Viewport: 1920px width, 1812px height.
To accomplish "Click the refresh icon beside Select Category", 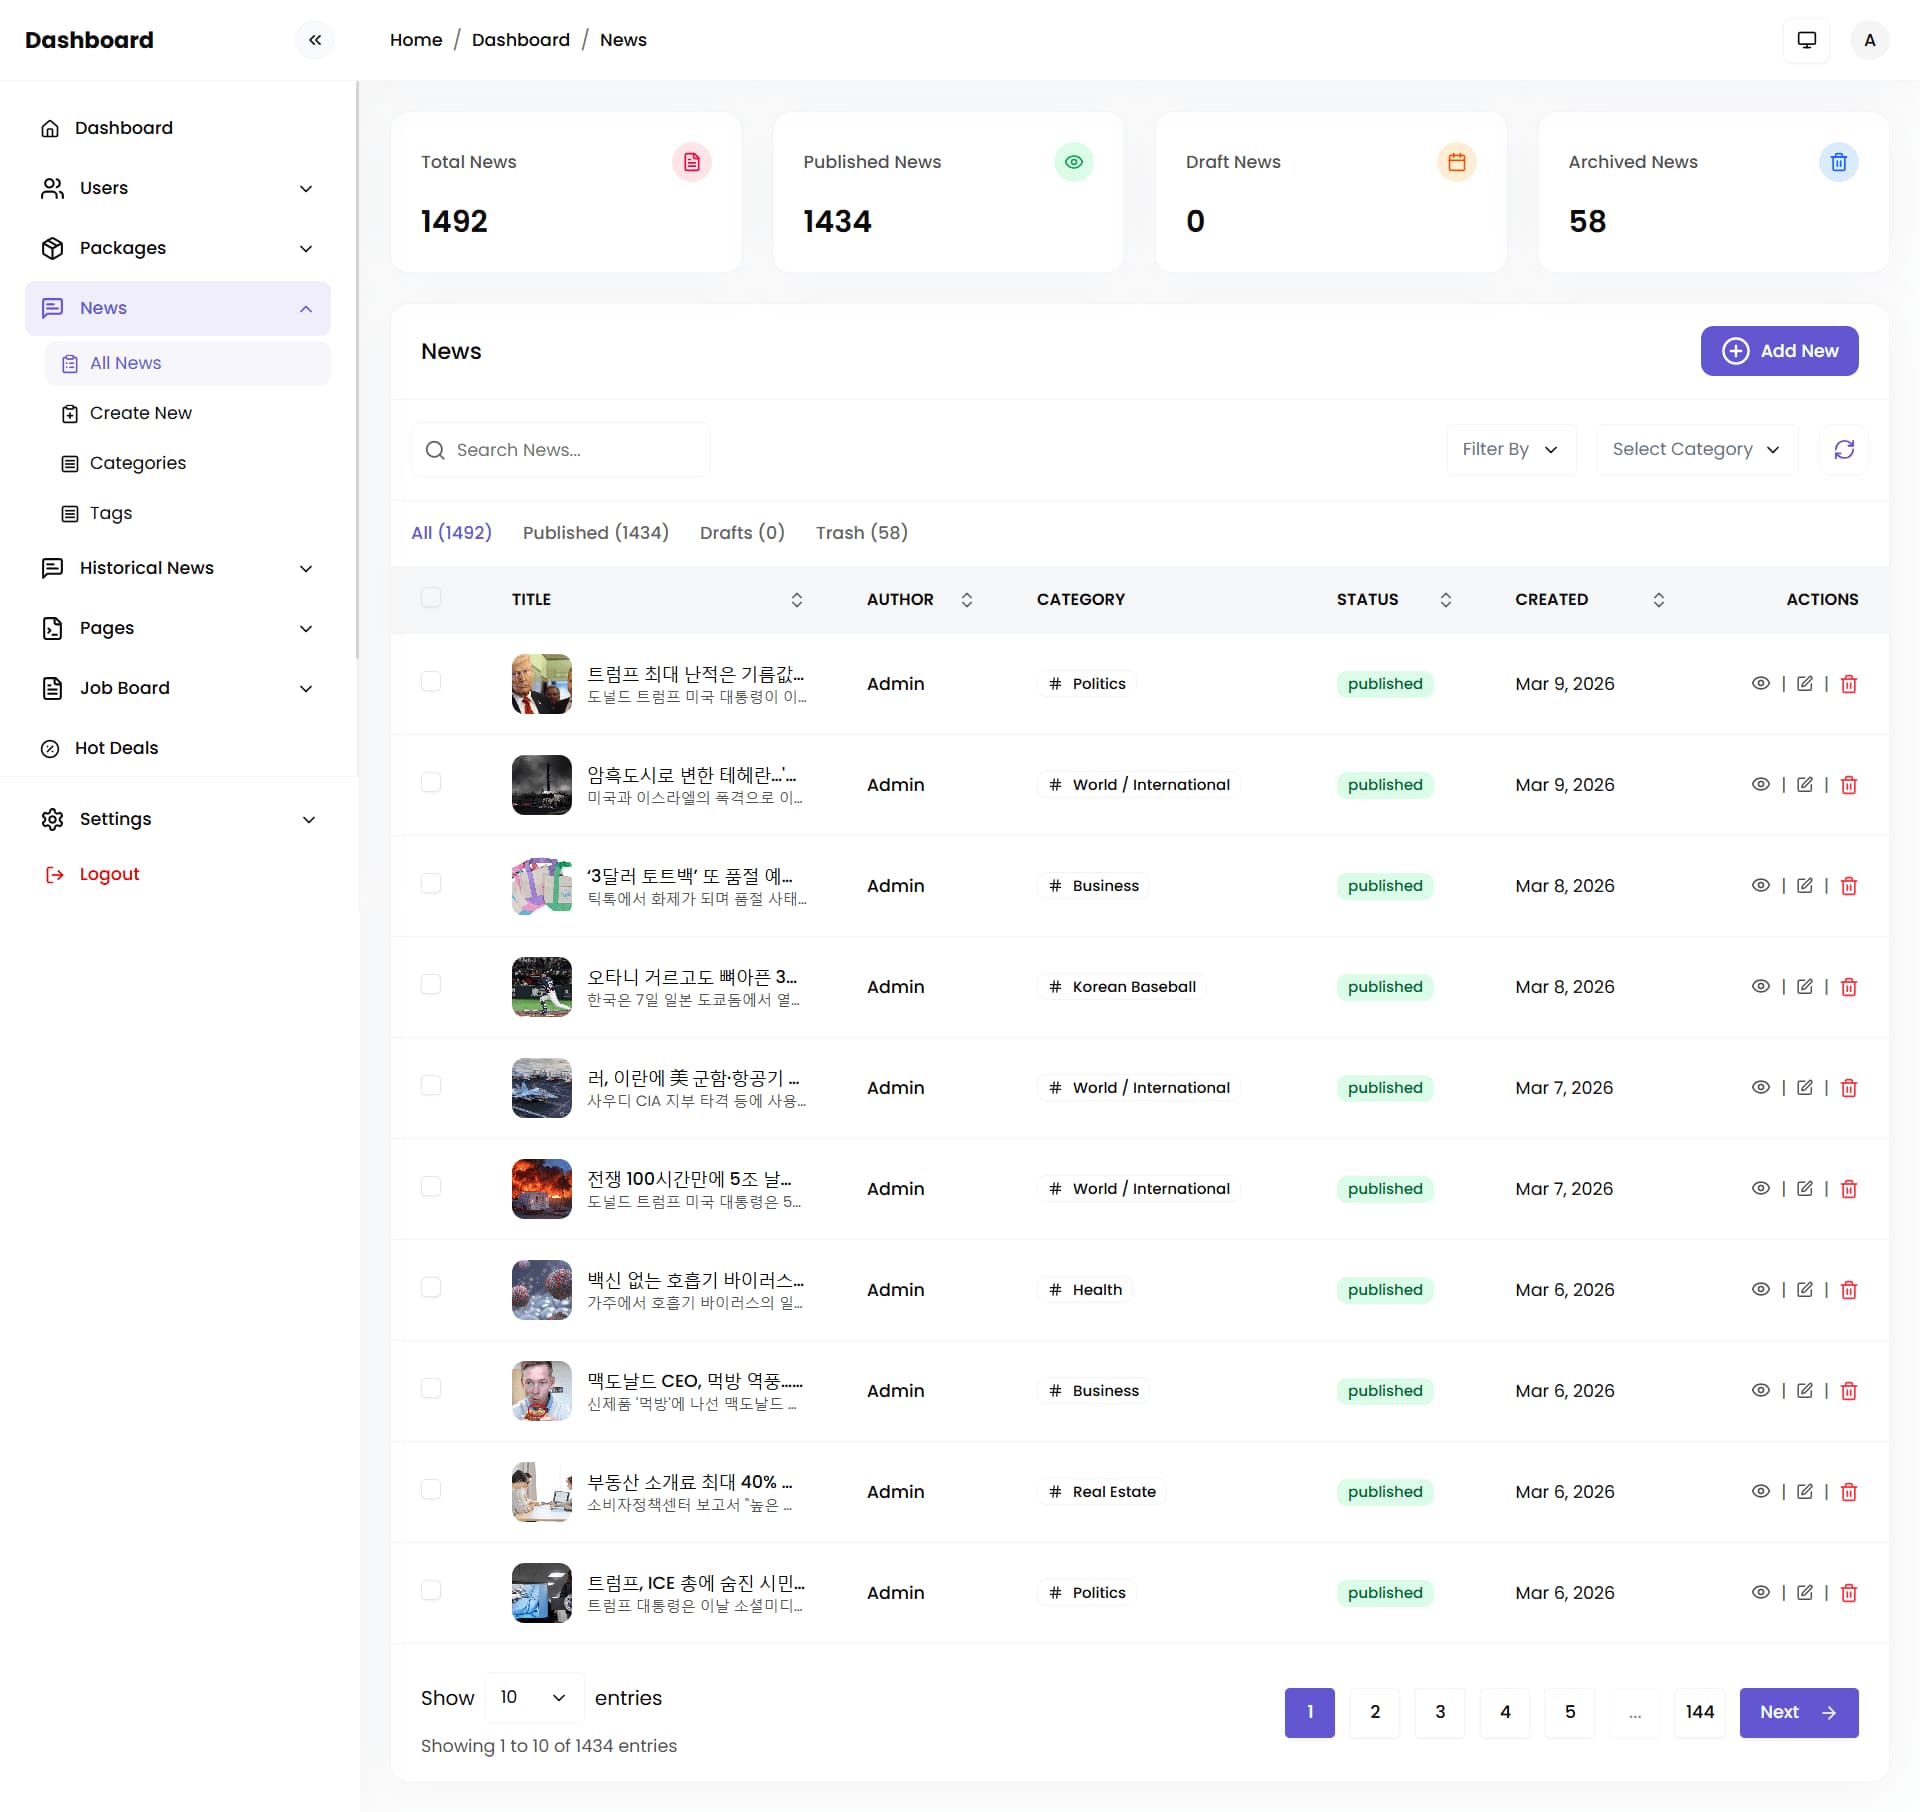I will (1844, 449).
